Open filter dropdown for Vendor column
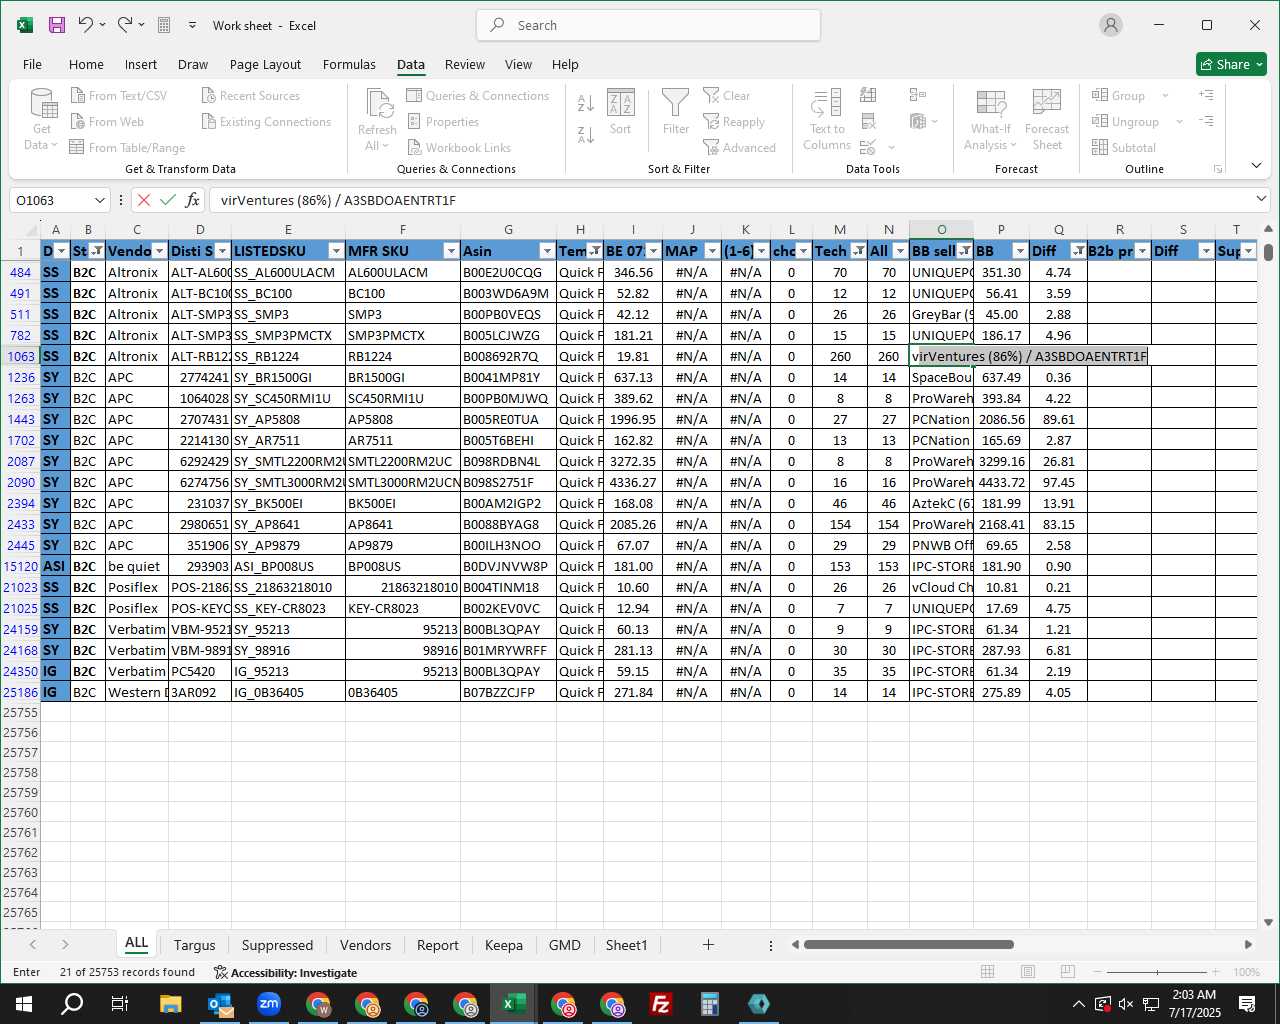1280x1024 pixels. point(159,251)
